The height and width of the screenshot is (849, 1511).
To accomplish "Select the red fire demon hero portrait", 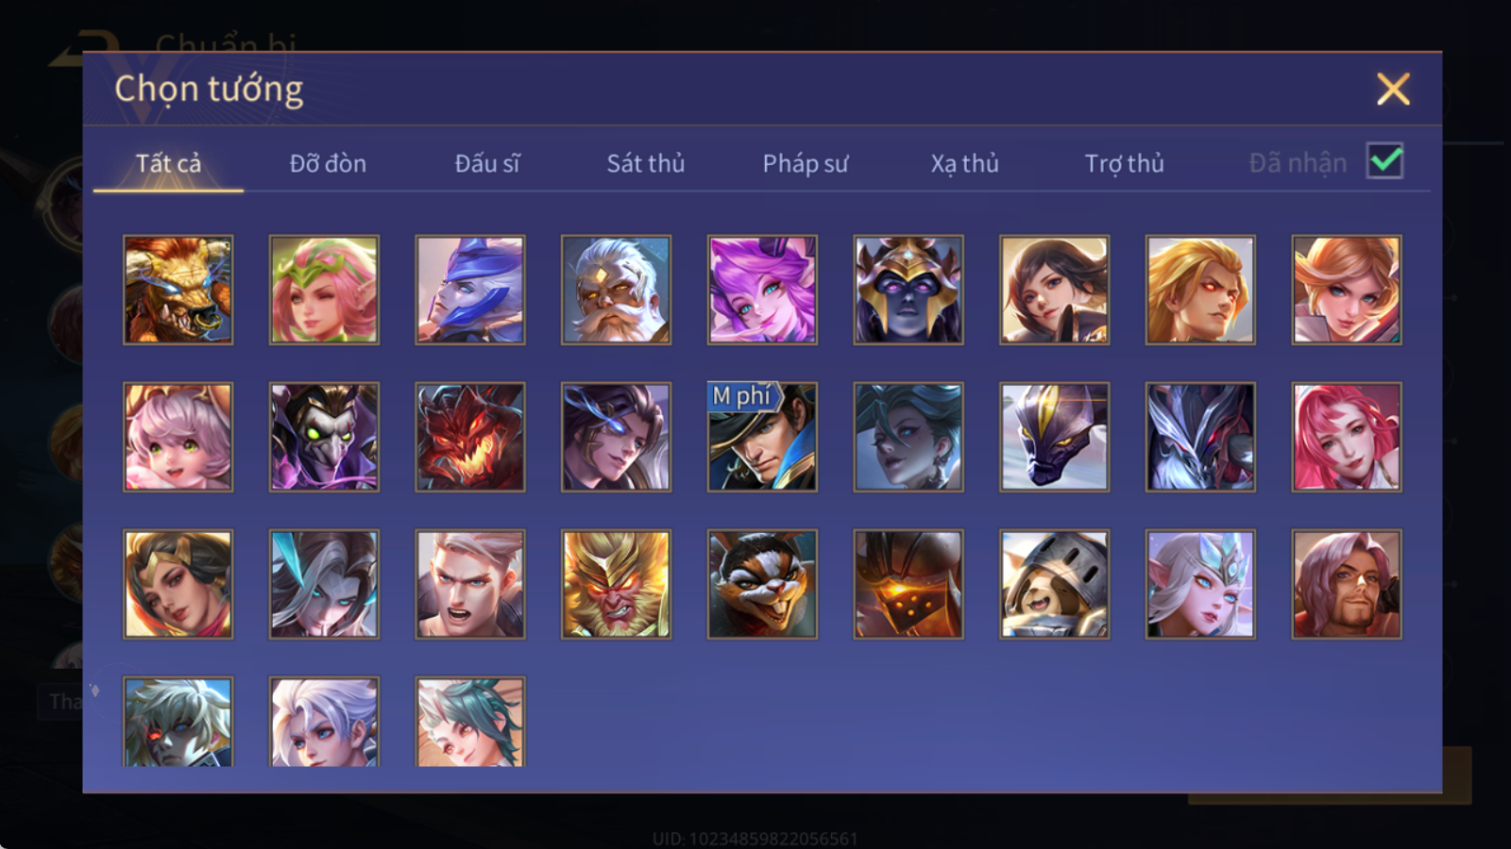I will (470, 437).
